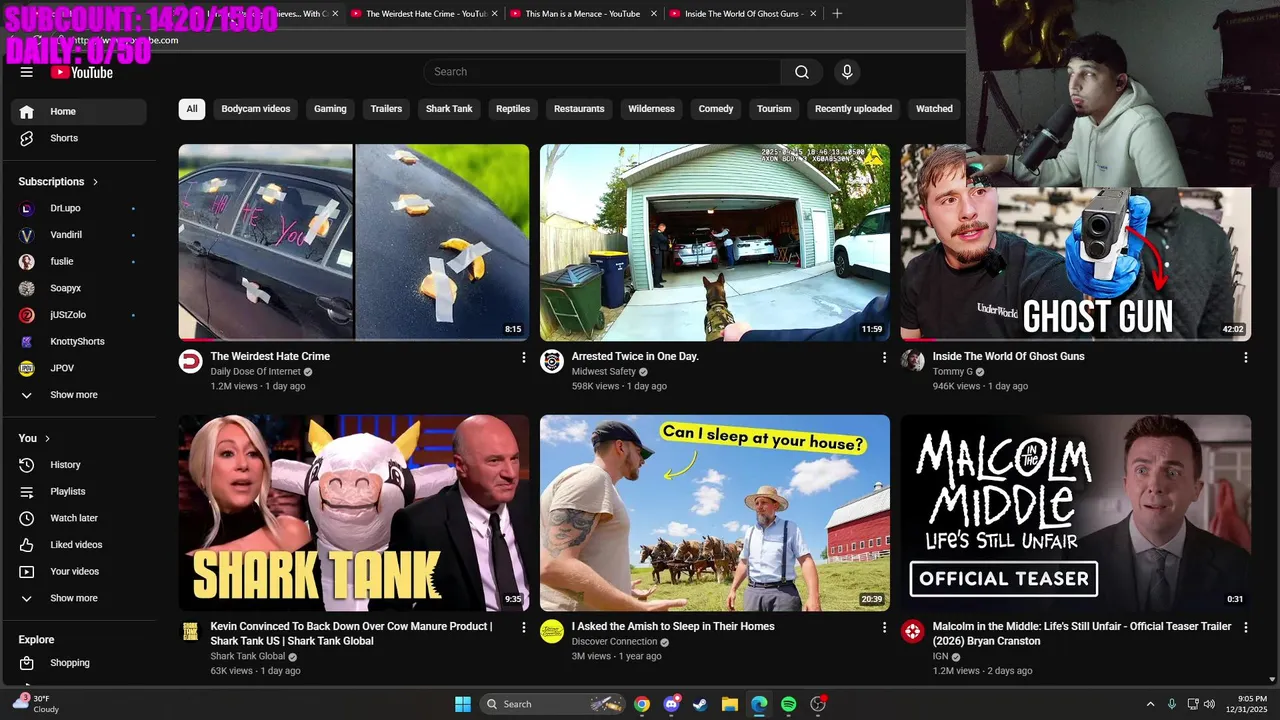
Task: Select the Comedy filter chip
Action: click(x=716, y=109)
